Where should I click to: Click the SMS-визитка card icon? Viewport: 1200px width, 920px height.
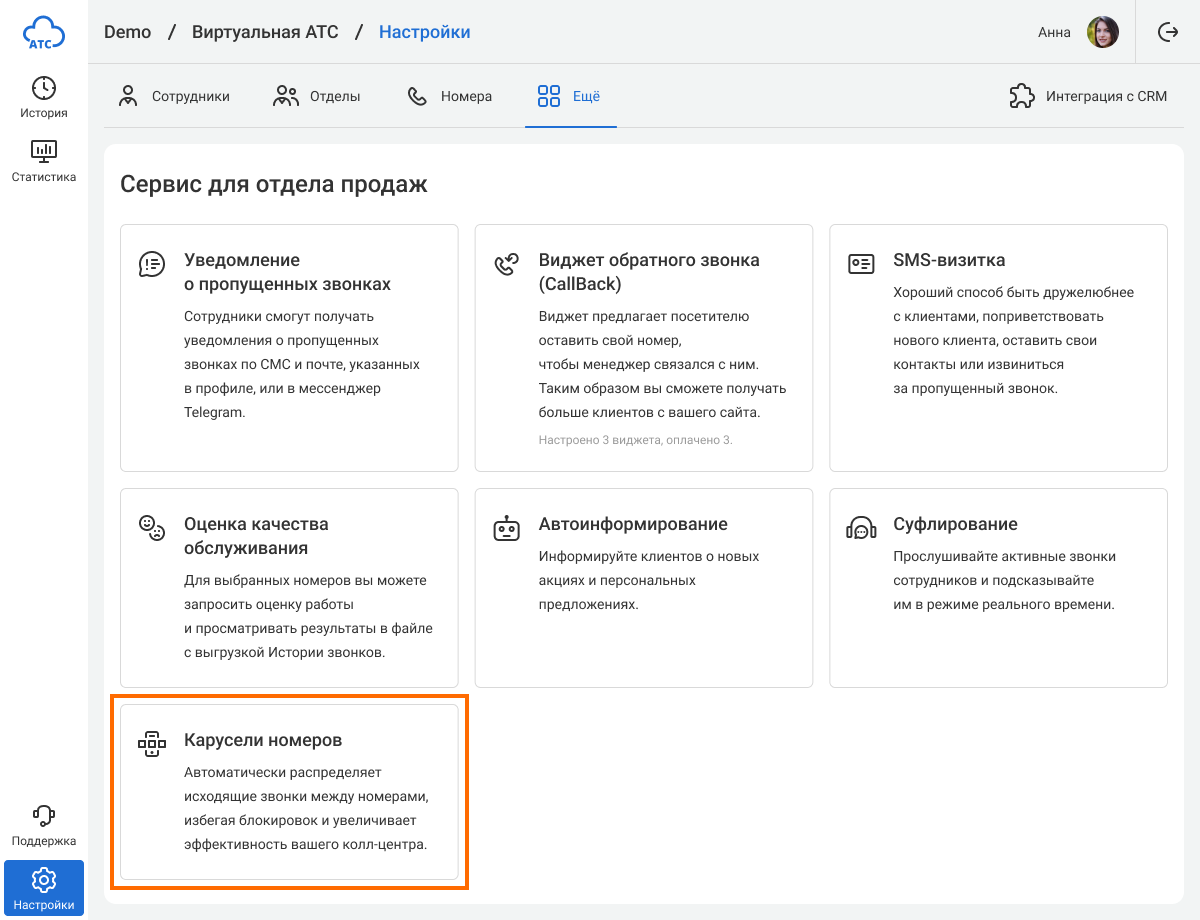pyautogui.click(x=861, y=264)
